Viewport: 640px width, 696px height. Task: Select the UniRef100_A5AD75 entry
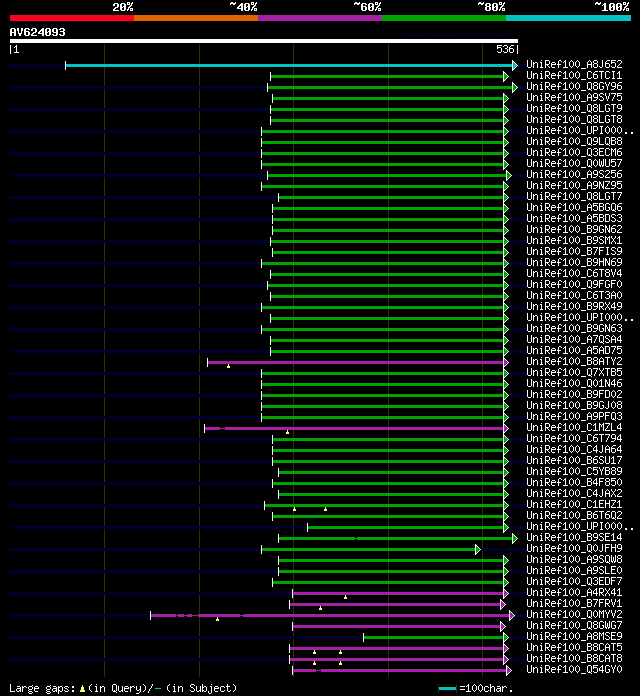[574, 350]
